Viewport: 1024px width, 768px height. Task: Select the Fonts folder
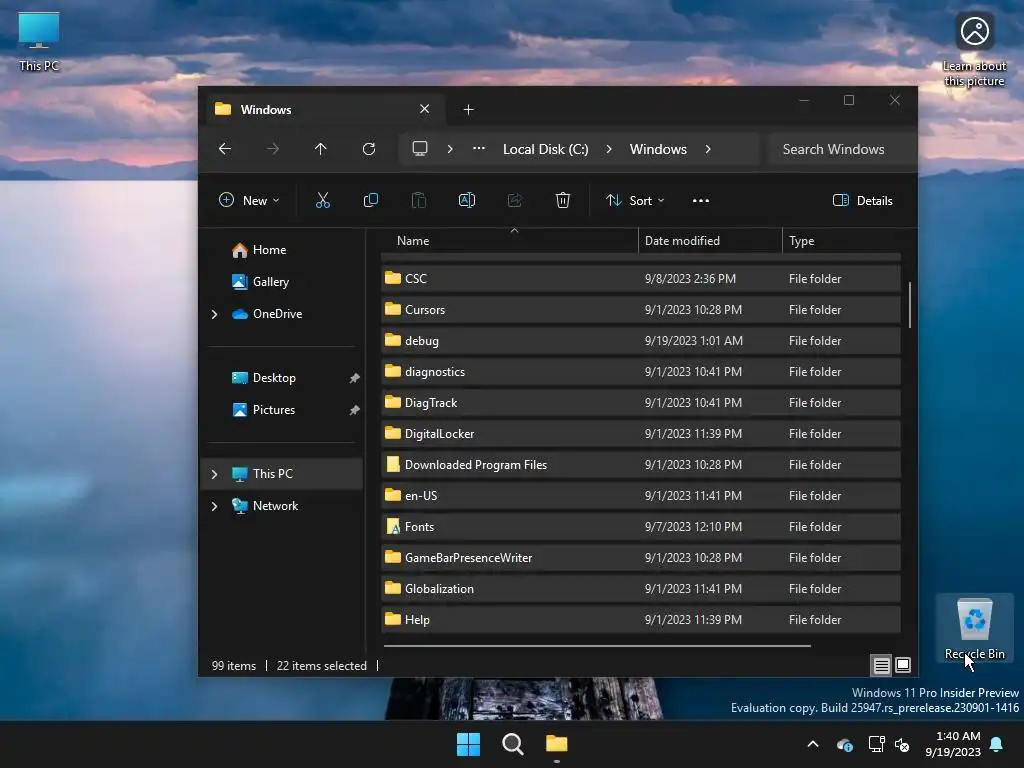641,527
